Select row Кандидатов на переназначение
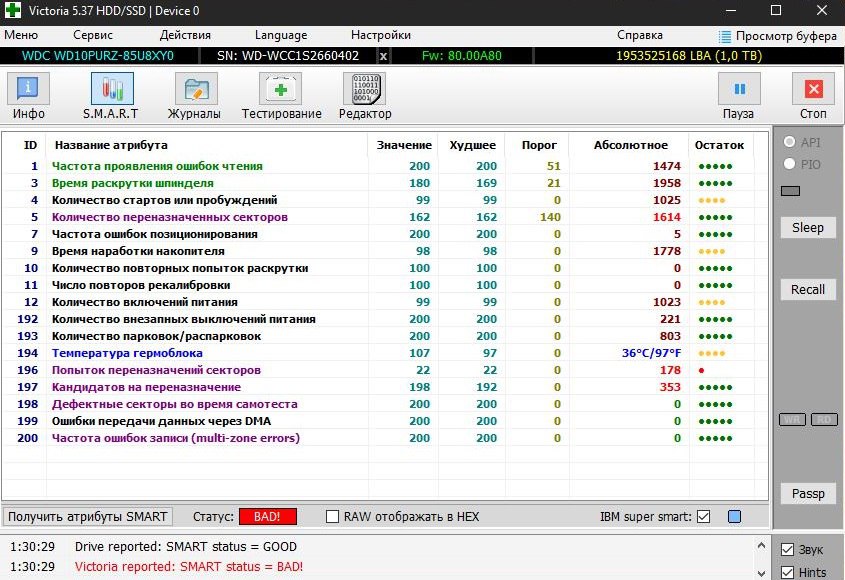Image resolution: width=845 pixels, height=580 pixels. click(385, 386)
